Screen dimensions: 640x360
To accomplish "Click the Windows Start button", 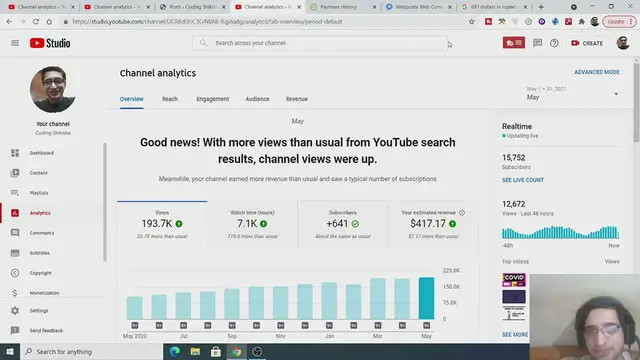I will tap(10, 351).
